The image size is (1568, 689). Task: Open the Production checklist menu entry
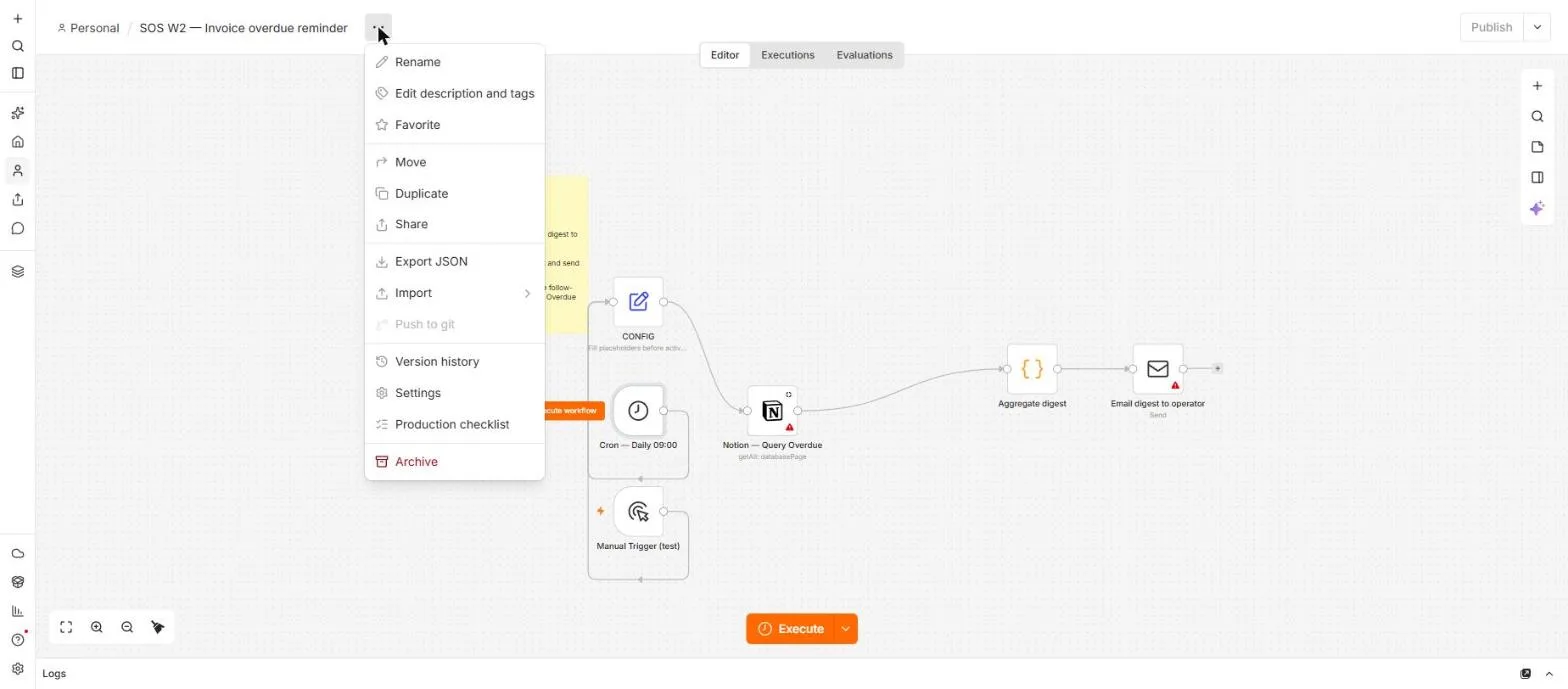click(454, 425)
